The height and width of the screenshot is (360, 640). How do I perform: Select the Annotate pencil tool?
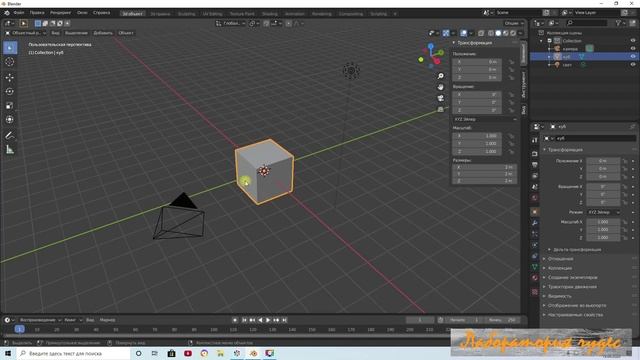pos(10,136)
